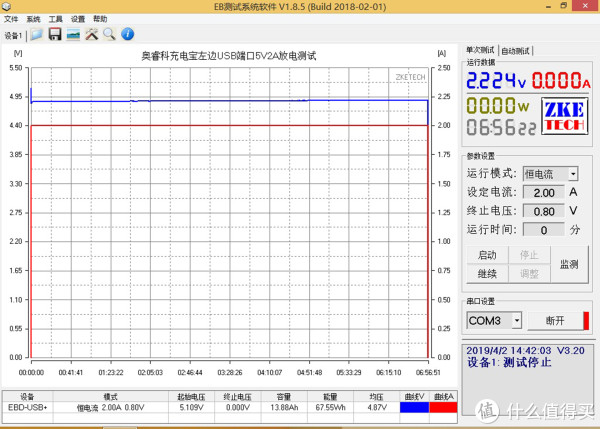Click the 2.224V voltage readout

(x=496, y=80)
